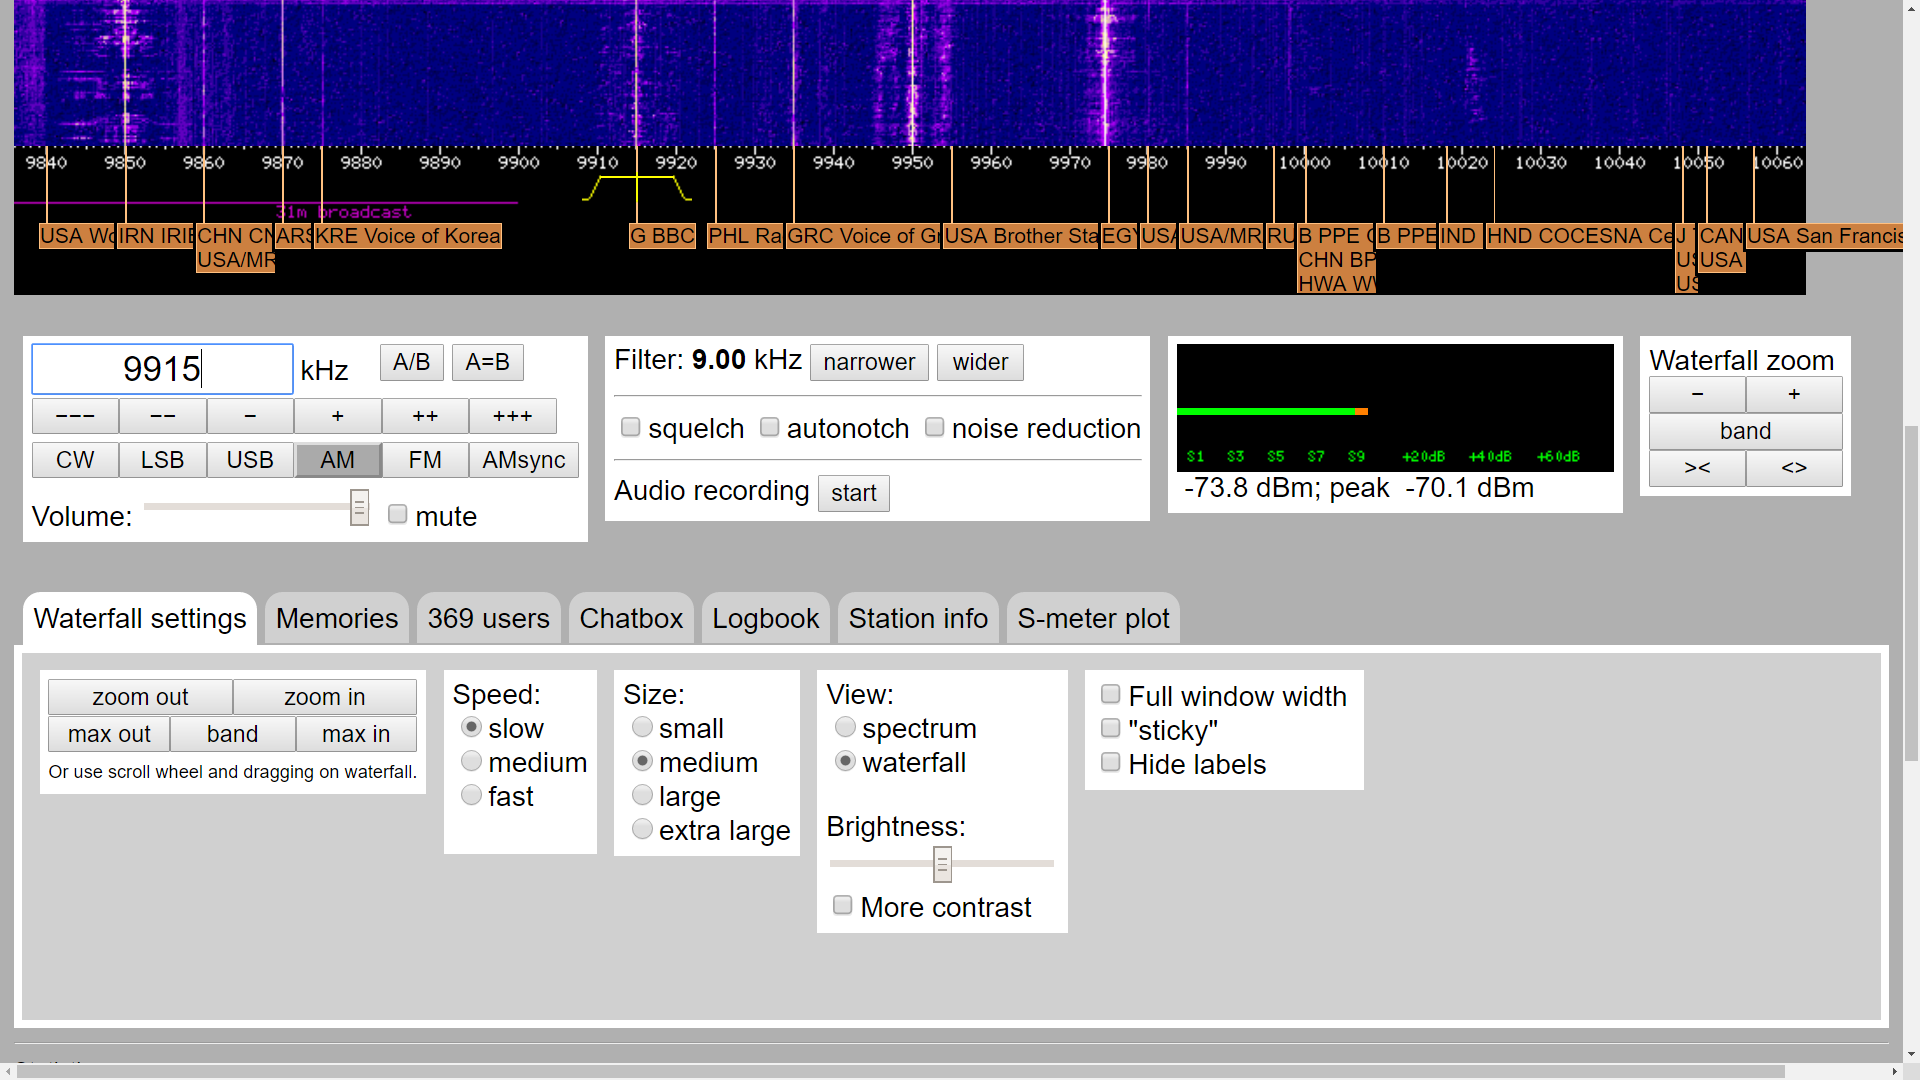Open the S-meter plot tab

[1093, 619]
